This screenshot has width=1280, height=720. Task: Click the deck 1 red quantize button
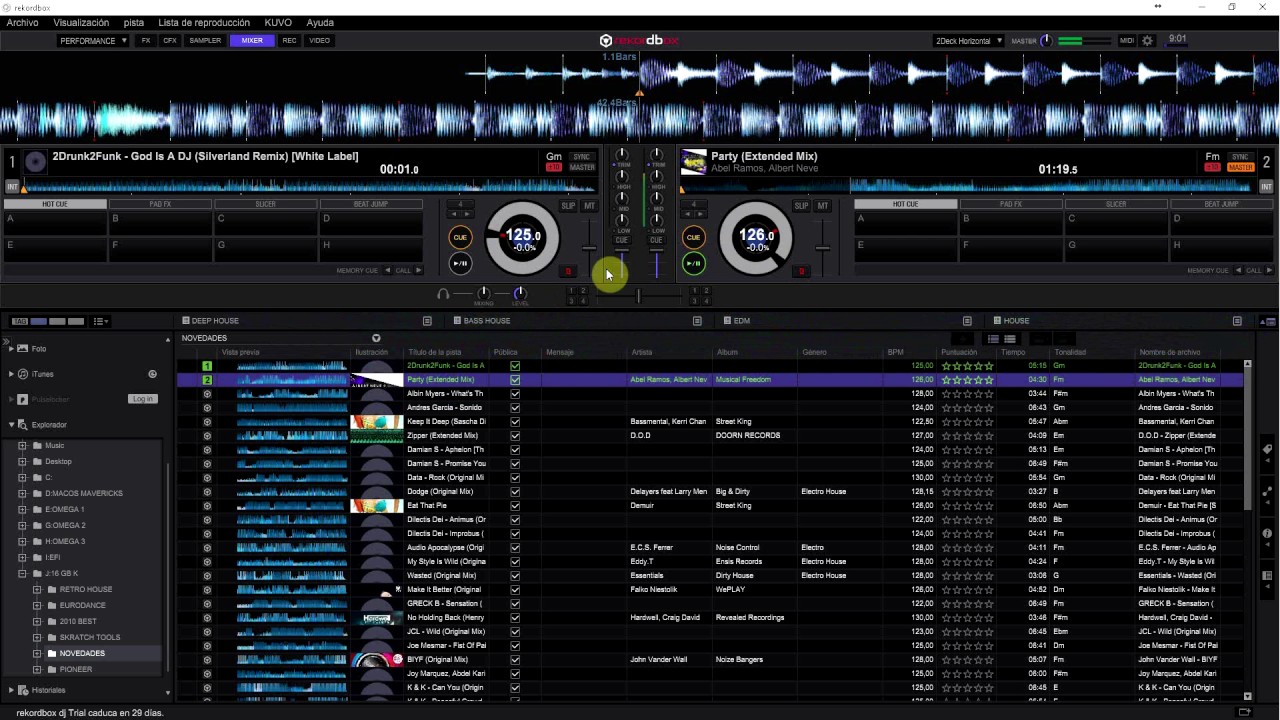pyautogui.click(x=568, y=271)
